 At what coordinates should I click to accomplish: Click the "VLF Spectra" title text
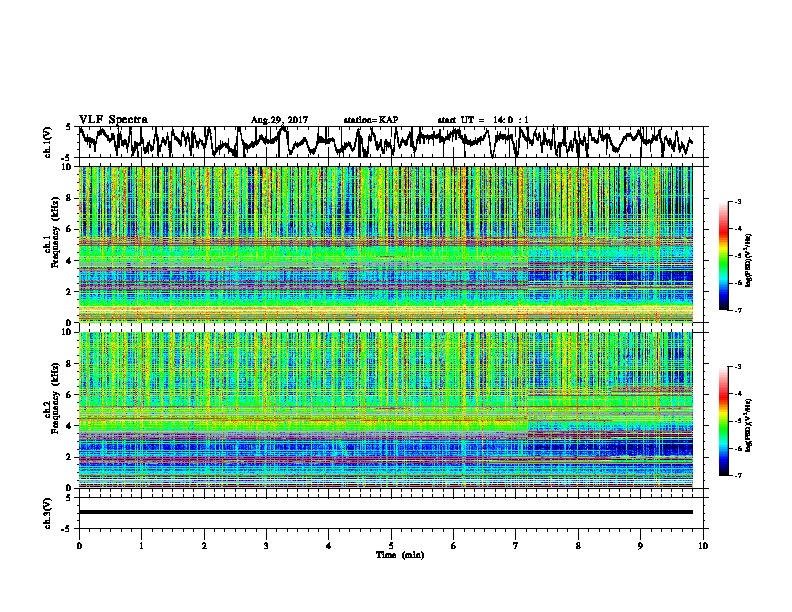click(113, 120)
